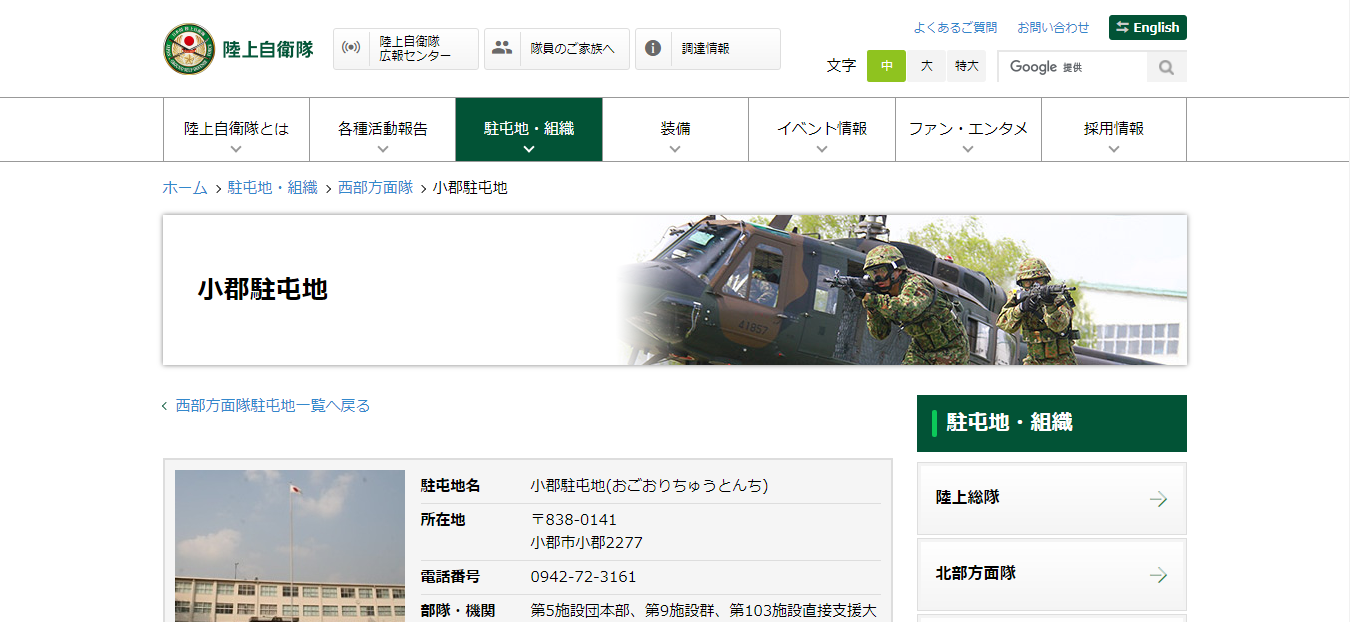Switch language with the English button

1148,27
